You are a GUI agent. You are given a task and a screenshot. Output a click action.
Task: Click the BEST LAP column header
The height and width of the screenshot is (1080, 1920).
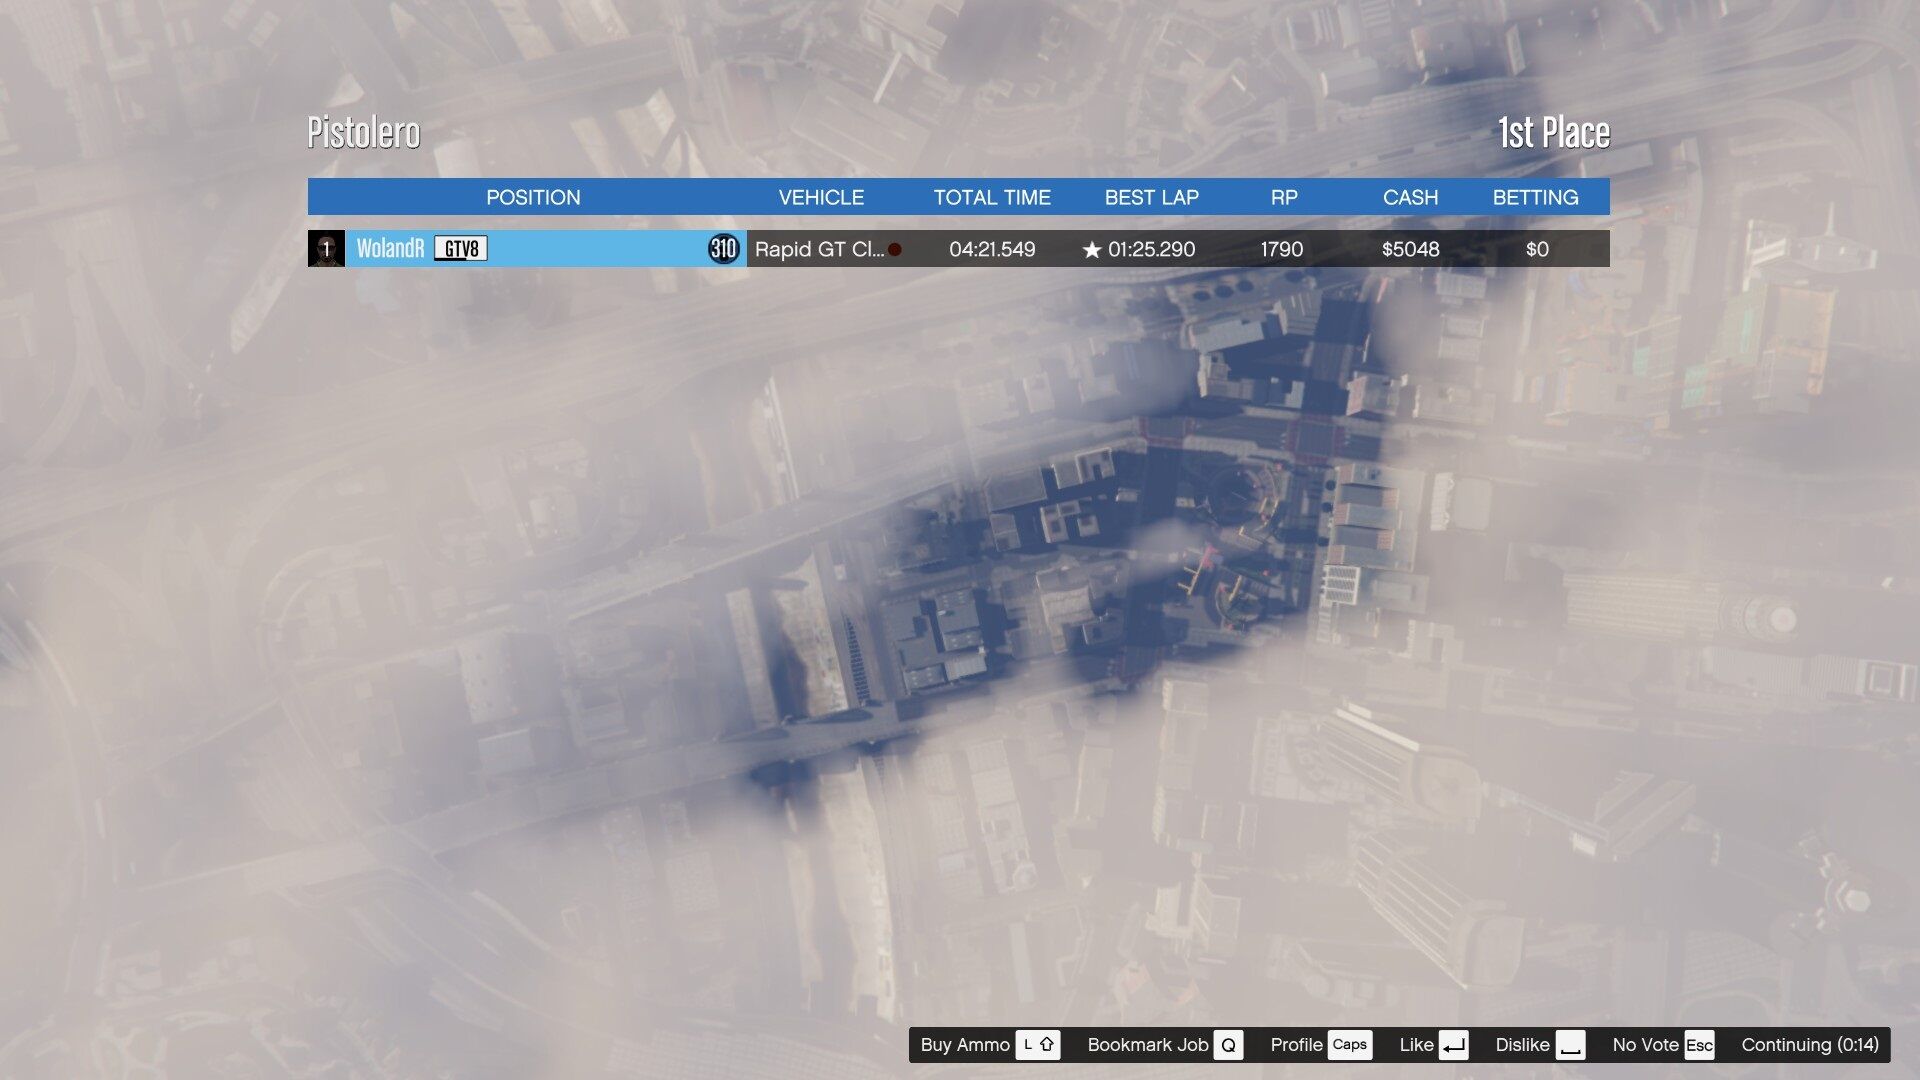[x=1151, y=197]
